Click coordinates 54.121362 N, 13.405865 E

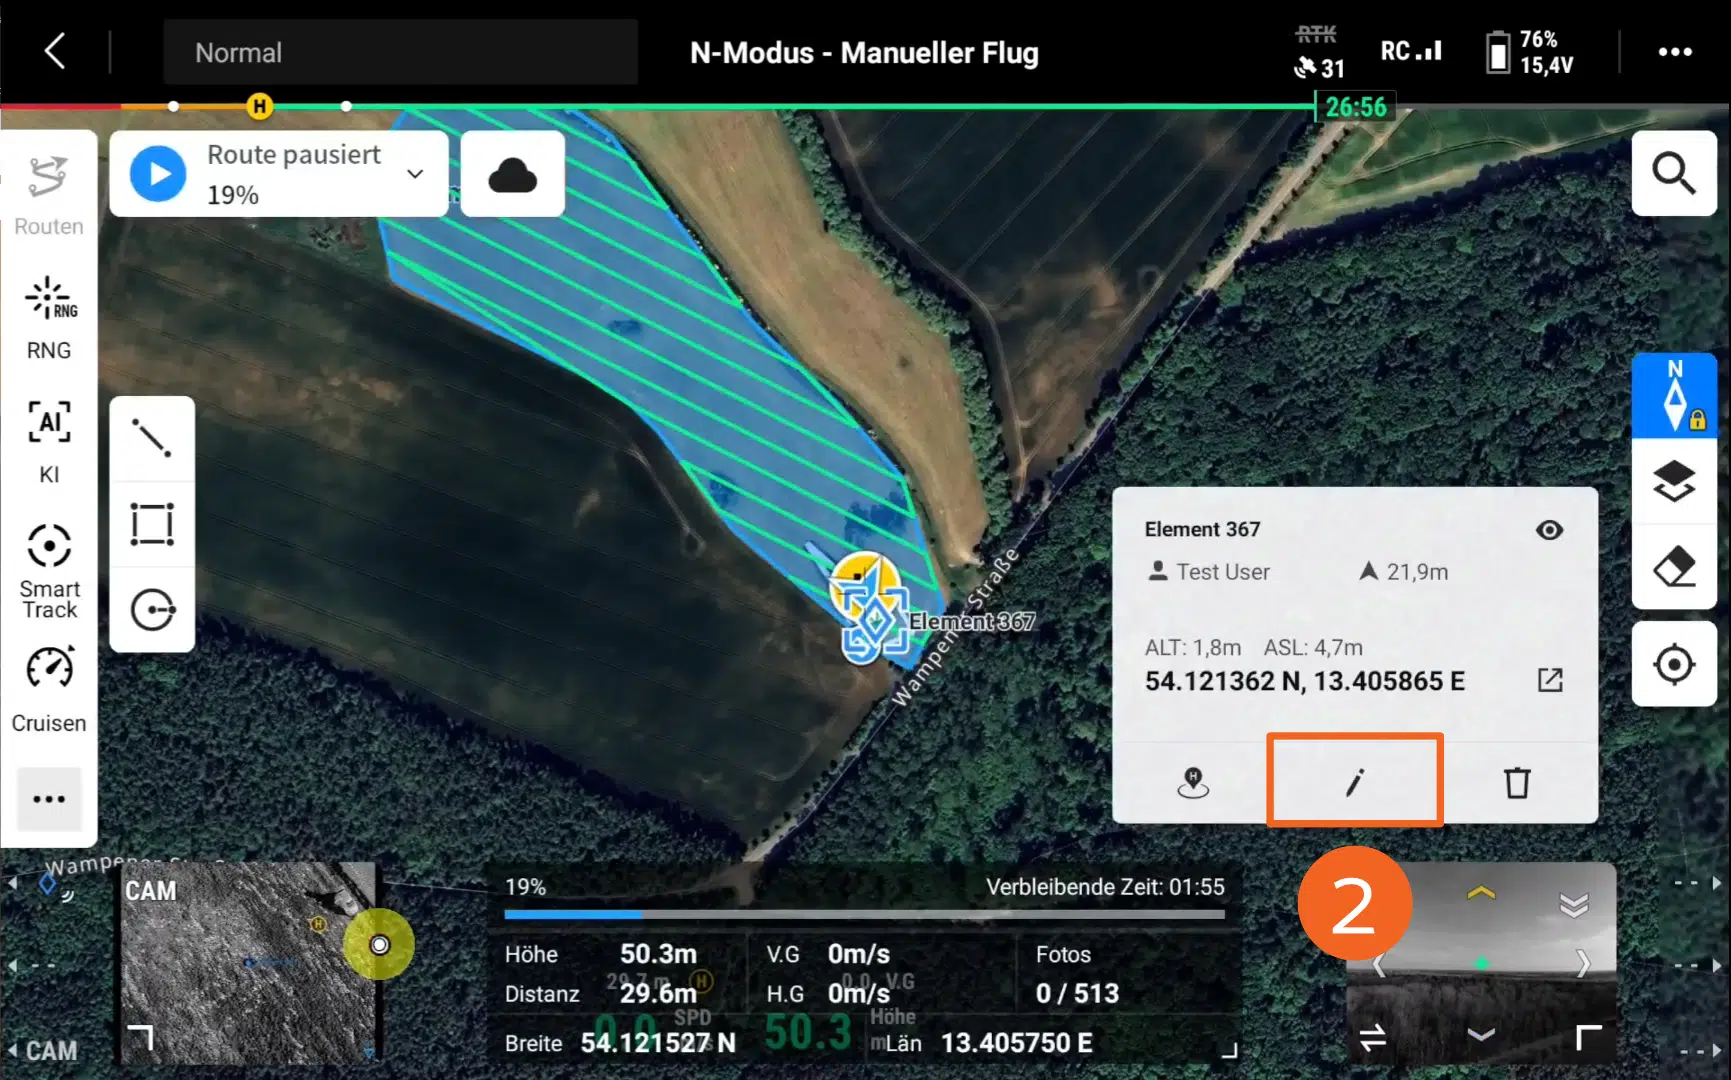[1304, 681]
